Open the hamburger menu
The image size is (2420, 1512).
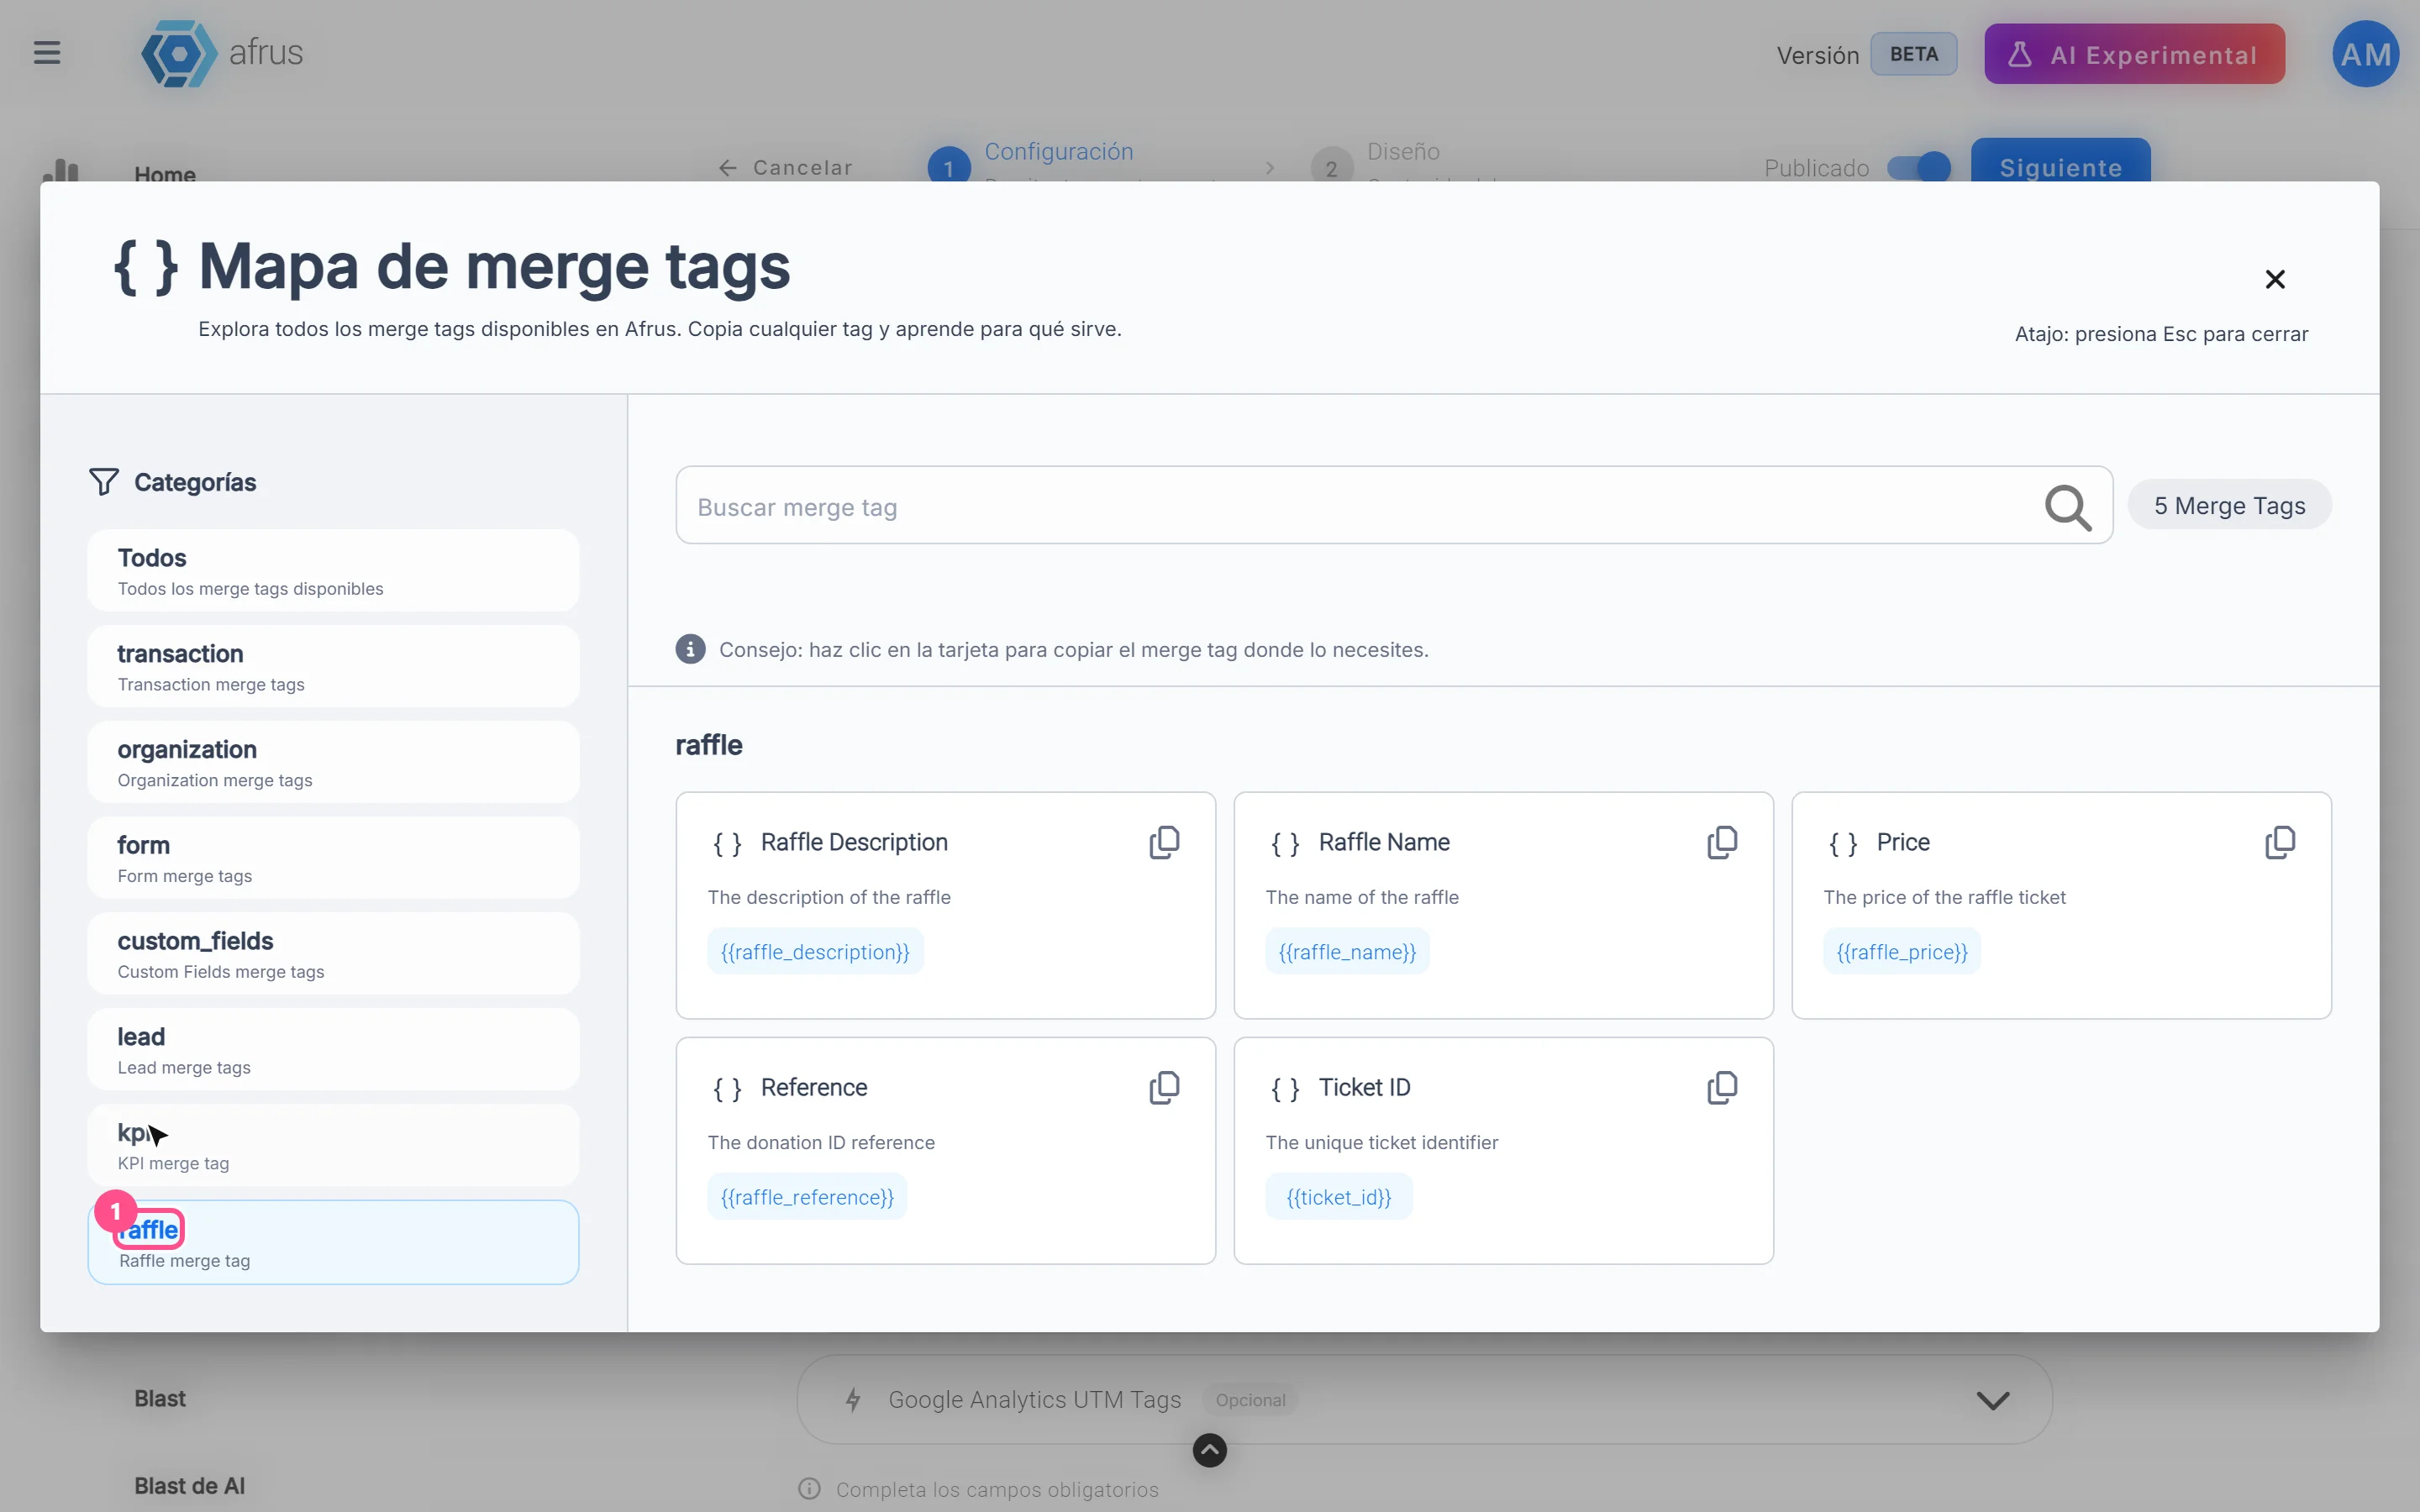pyautogui.click(x=47, y=52)
